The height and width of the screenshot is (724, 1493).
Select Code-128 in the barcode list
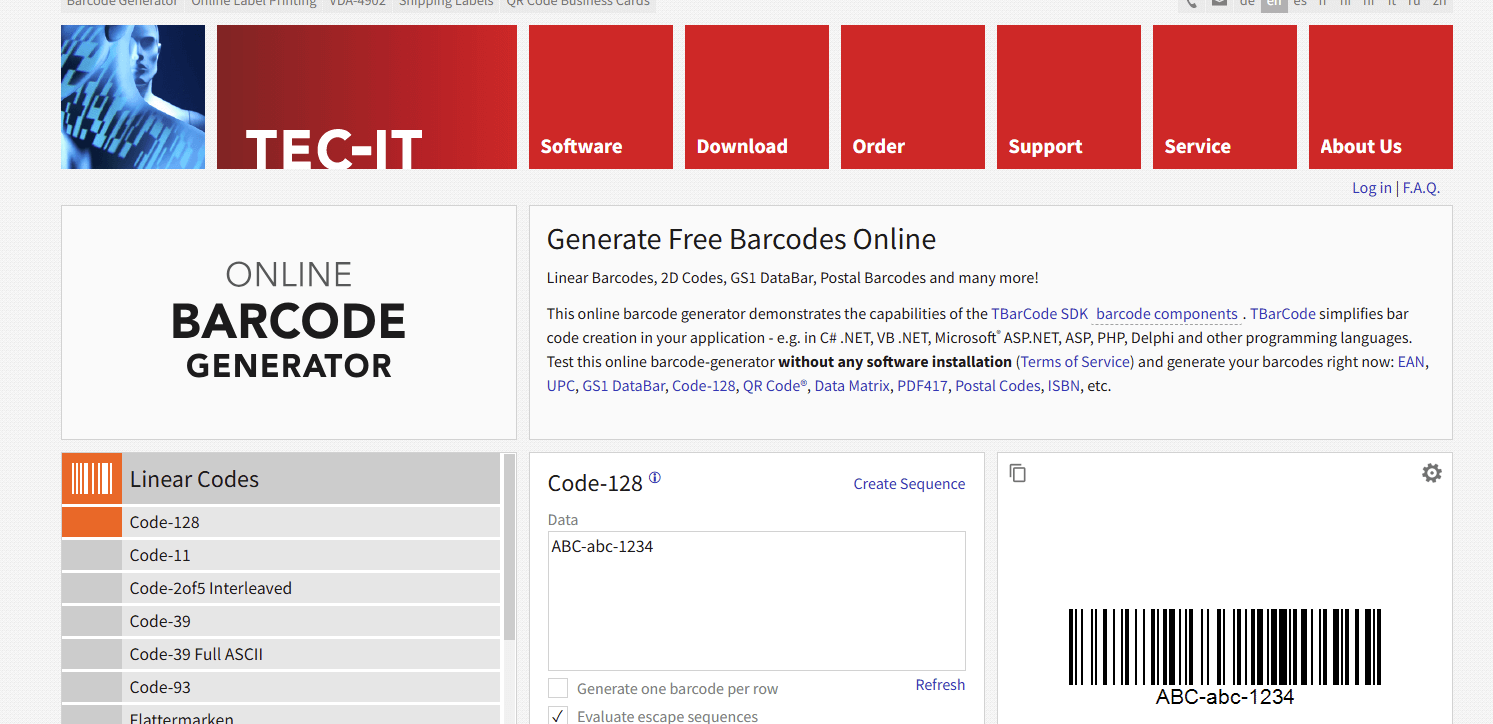pos(281,522)
